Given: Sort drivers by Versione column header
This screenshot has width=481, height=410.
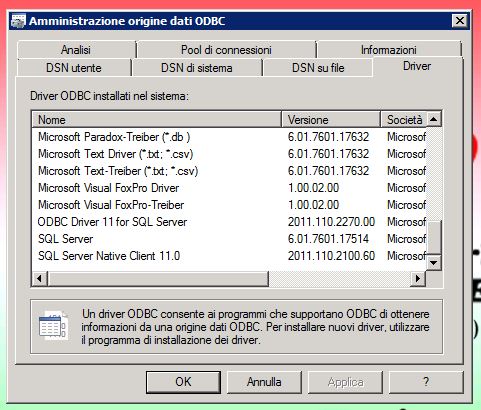Looking at the screenshot, I should click(331, 120).
